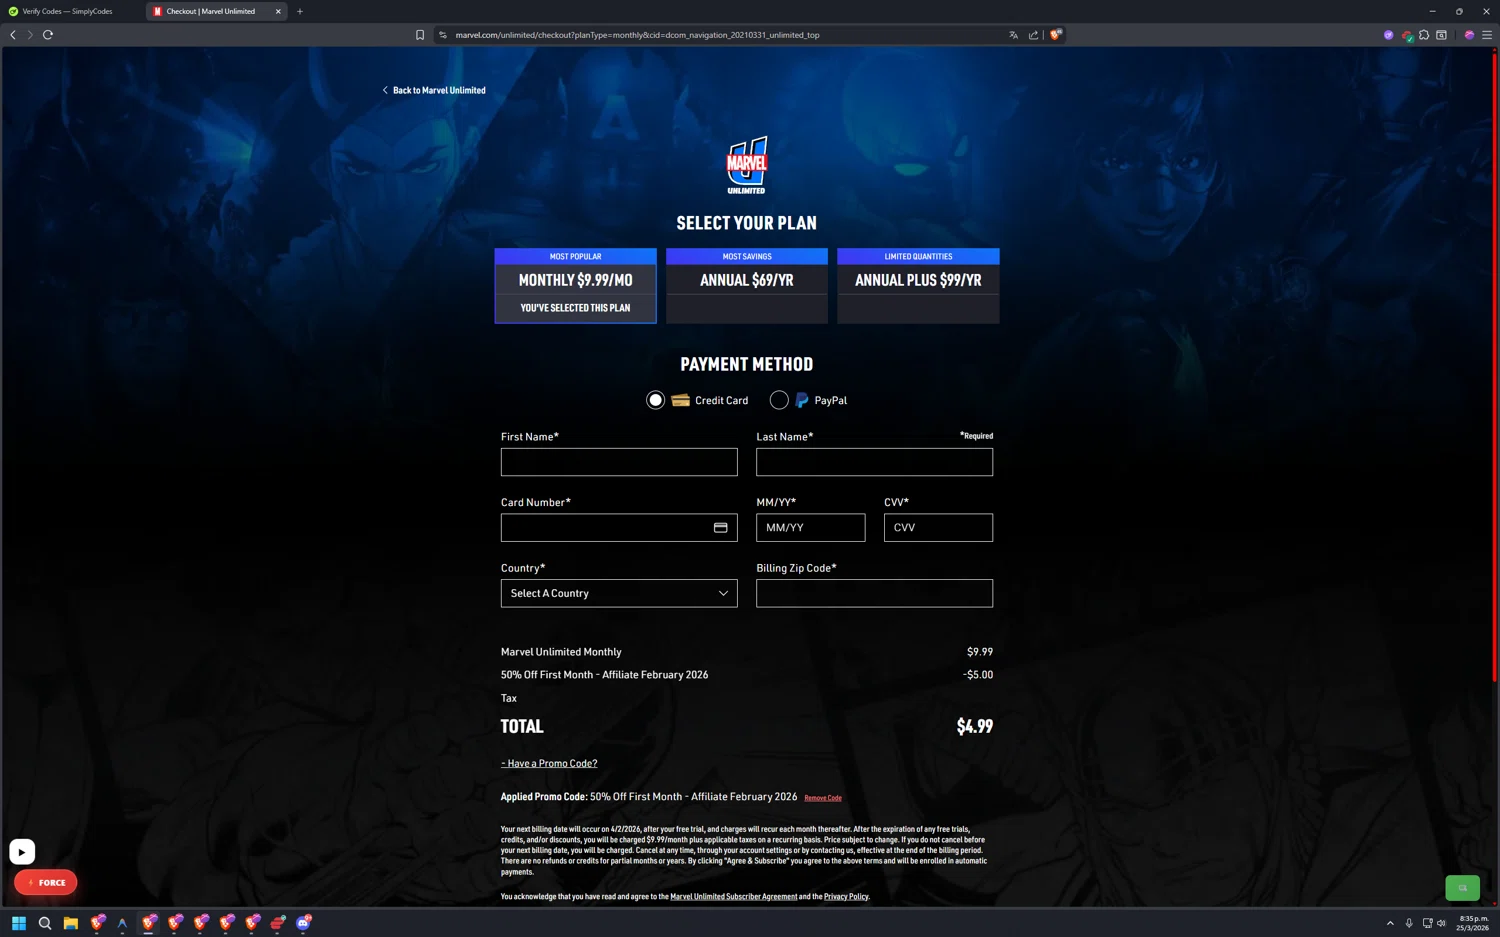This screenshot has width=1500, height=937.
Task: Open Windows taskbar search
Action: pos(45,923)
